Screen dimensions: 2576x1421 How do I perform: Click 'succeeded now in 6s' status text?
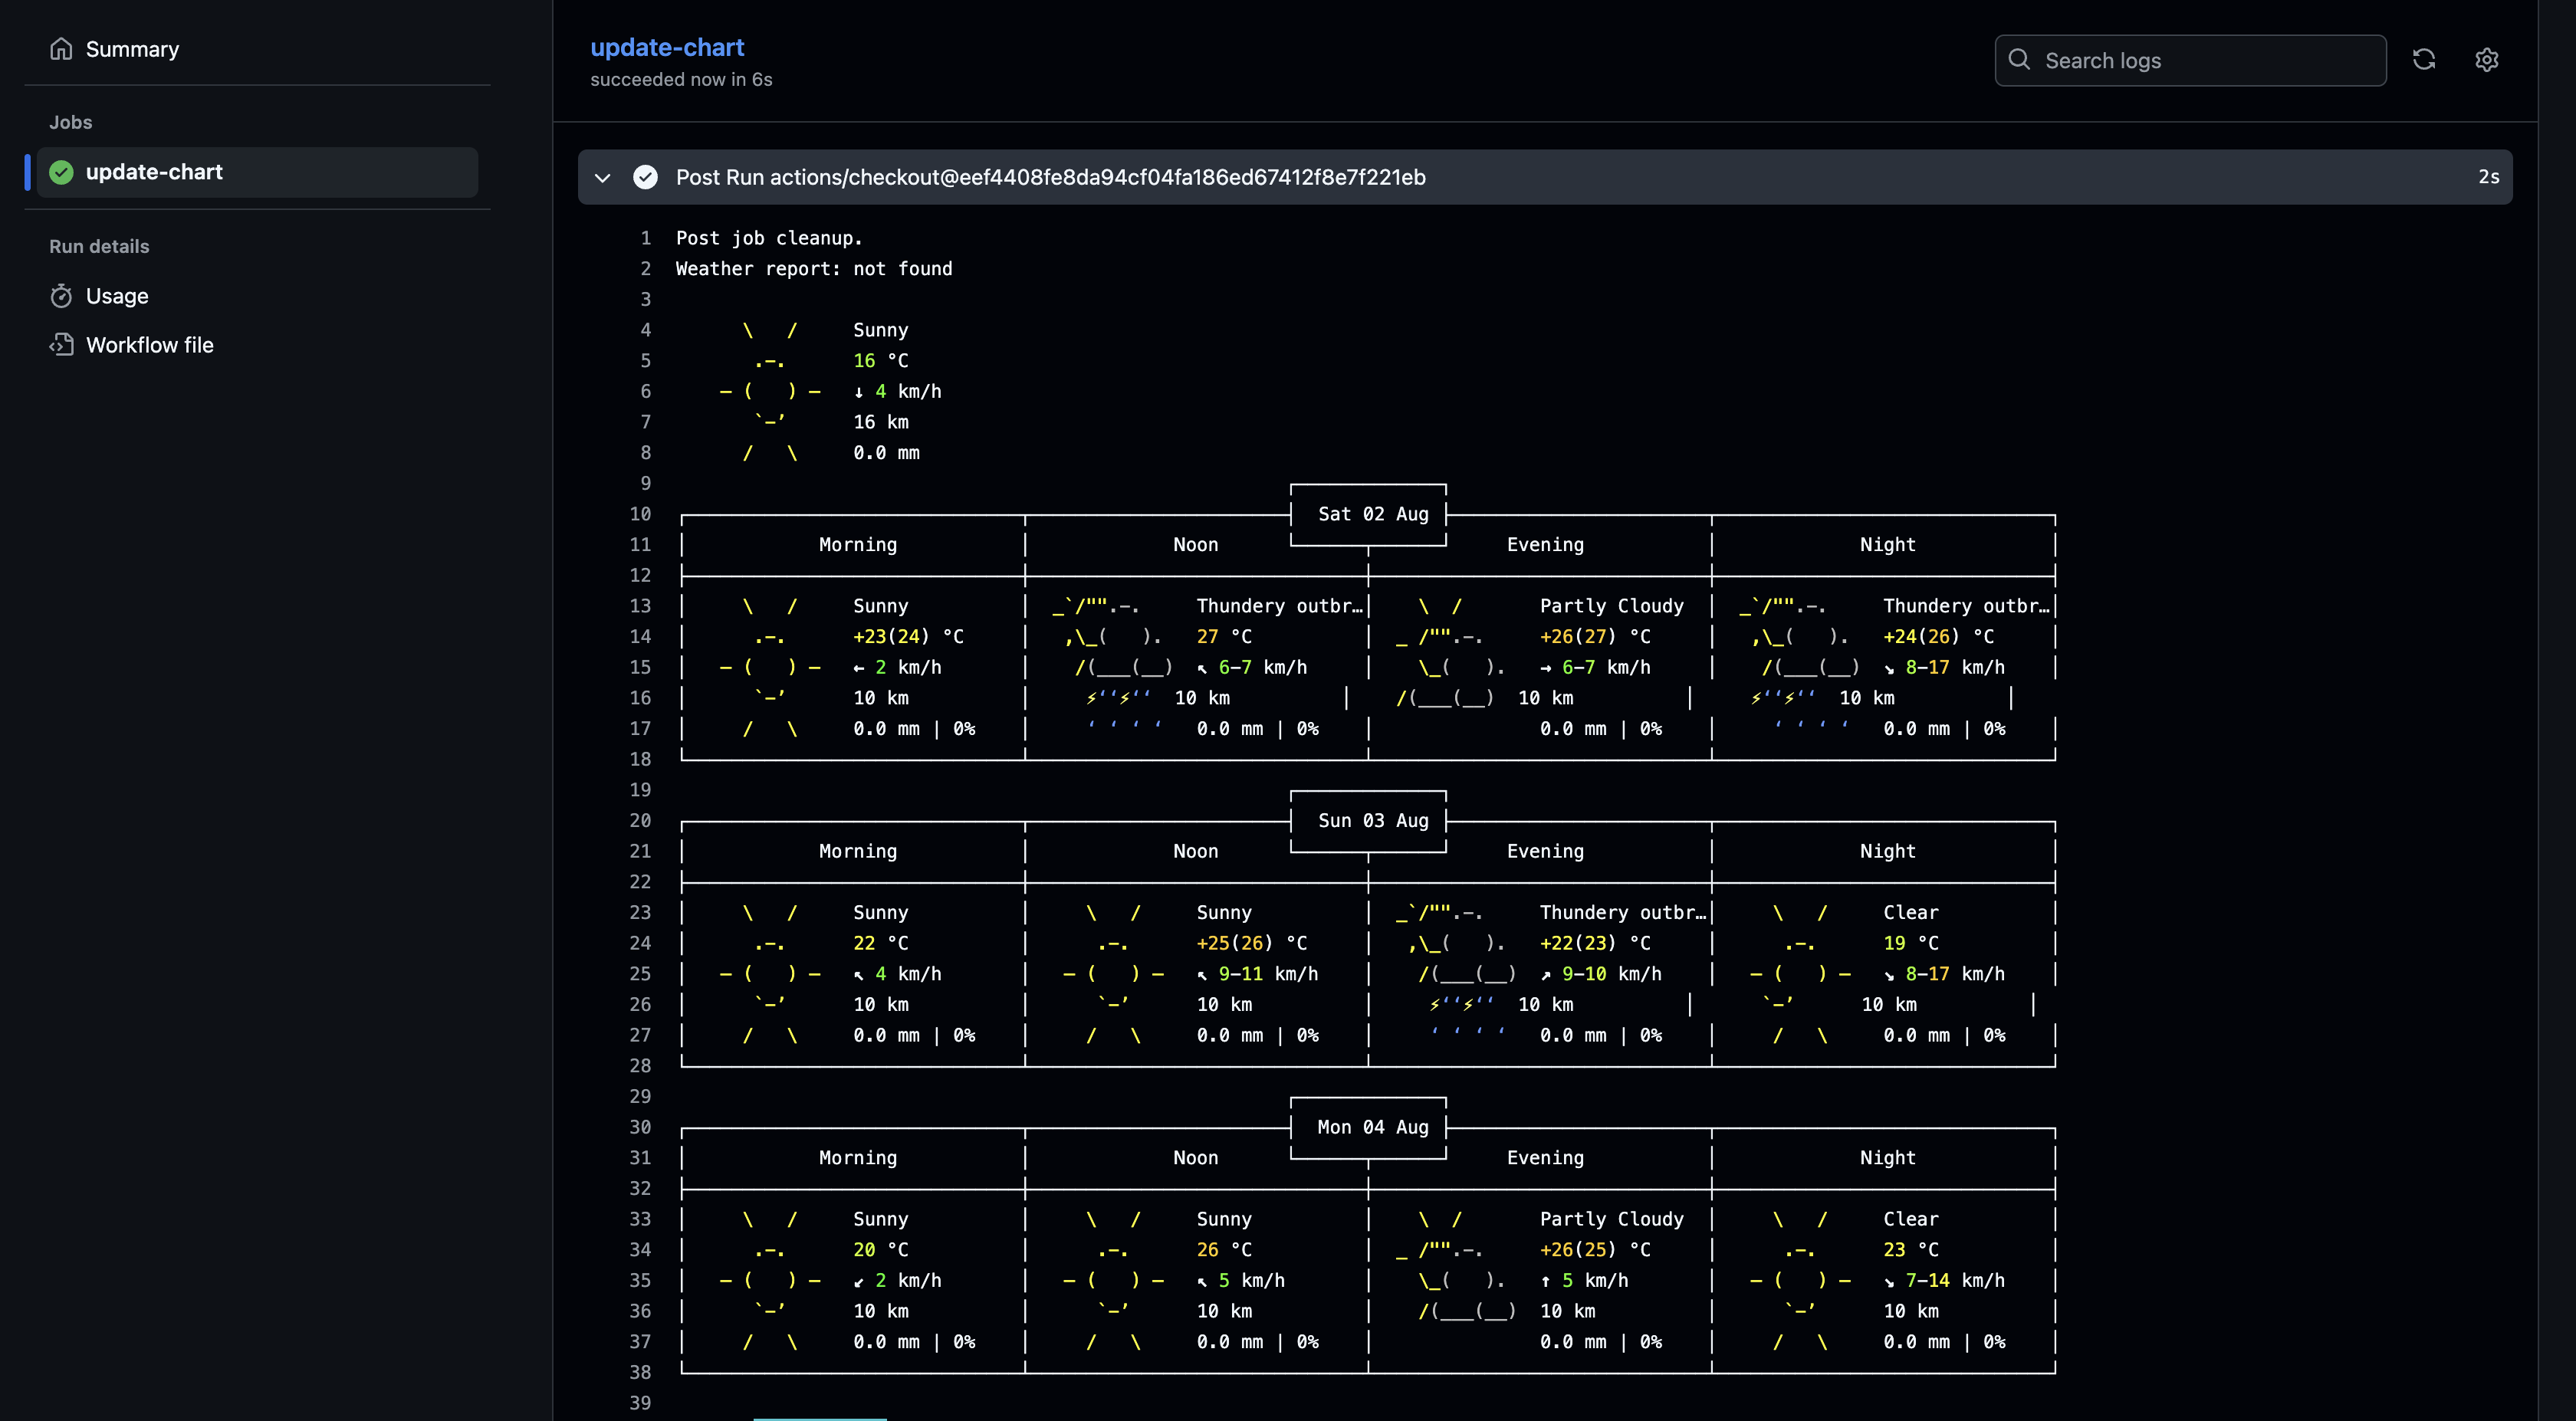[x=681, y=79]
